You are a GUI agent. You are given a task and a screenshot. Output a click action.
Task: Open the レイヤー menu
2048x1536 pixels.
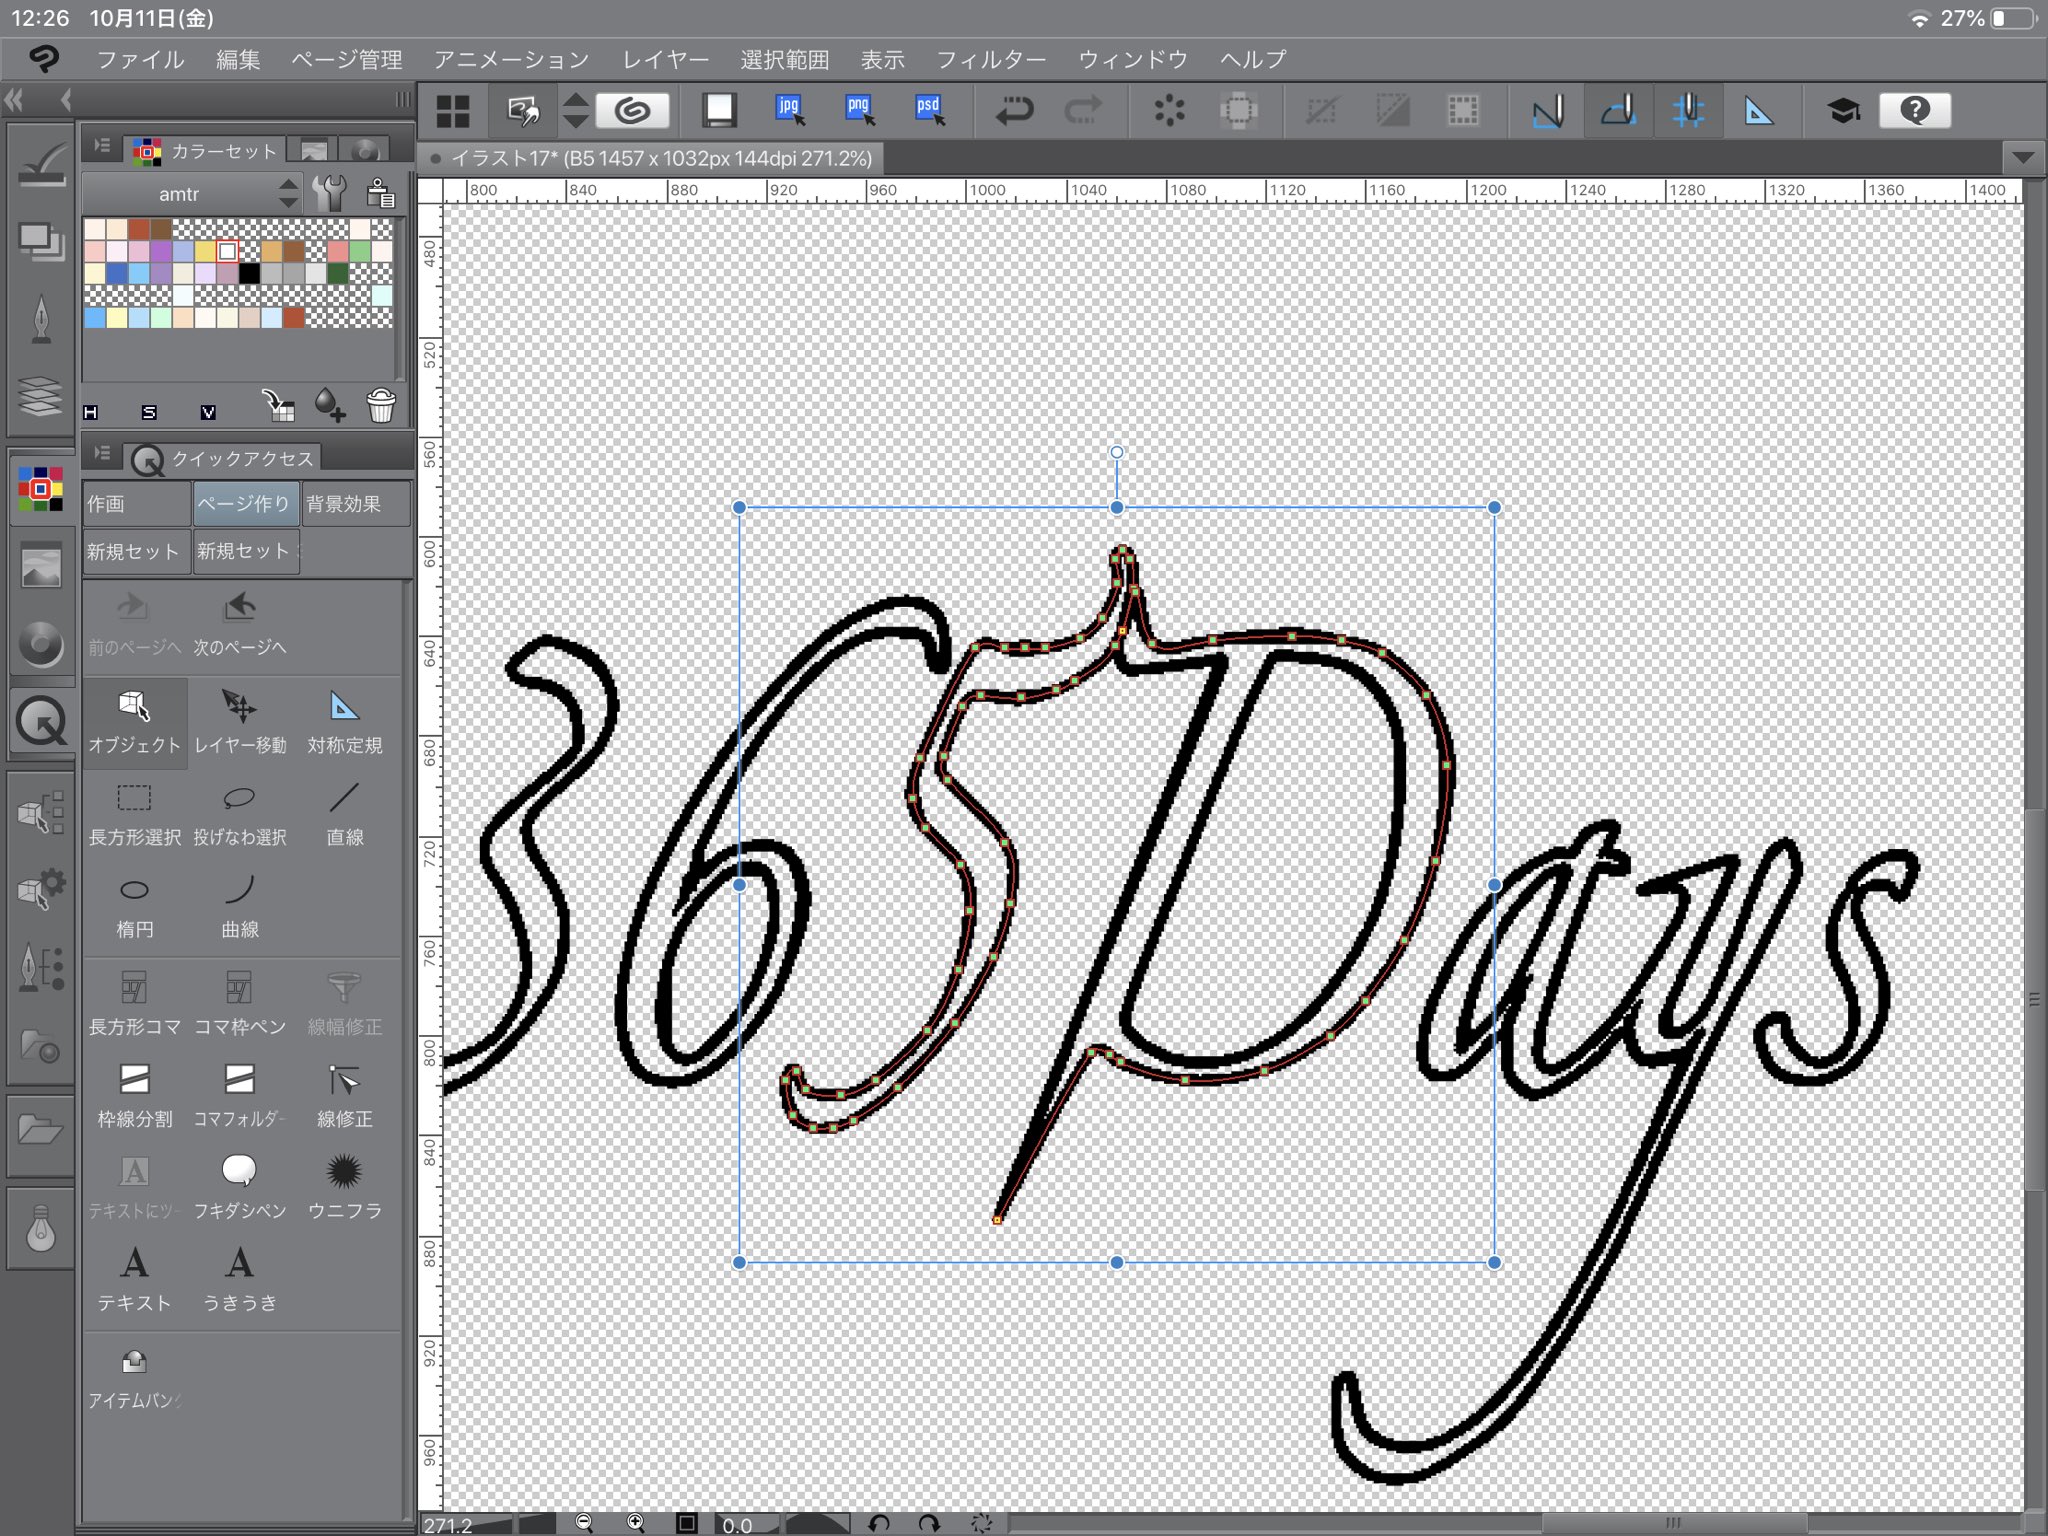click(x=665, y=59)
